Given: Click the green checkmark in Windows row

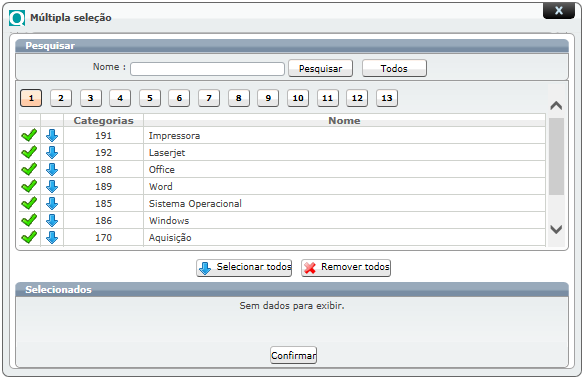Looking at the screenshot, I should 29,220.
